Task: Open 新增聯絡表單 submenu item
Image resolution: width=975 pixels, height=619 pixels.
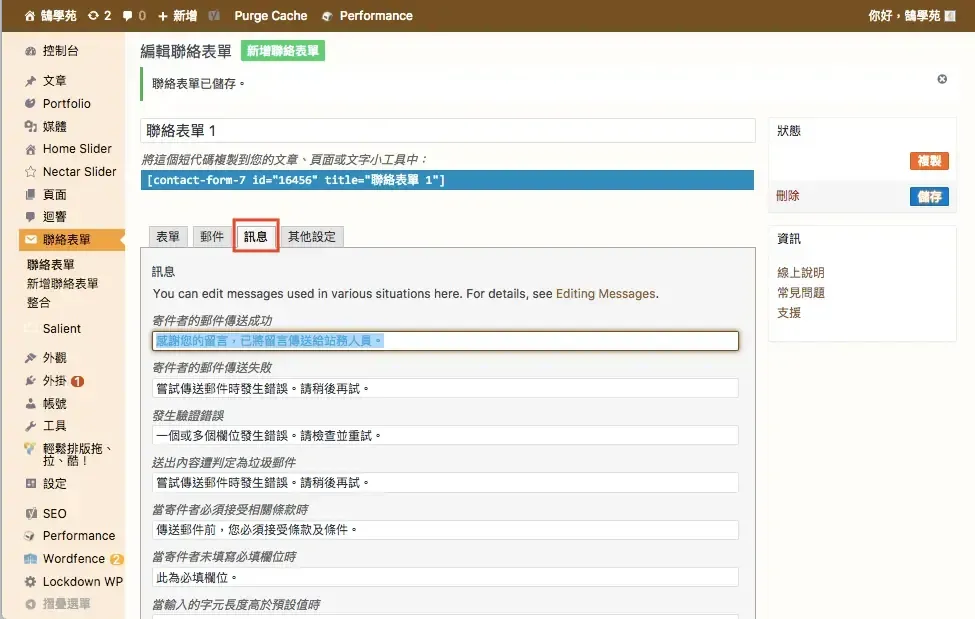Action: coord(62,284)
